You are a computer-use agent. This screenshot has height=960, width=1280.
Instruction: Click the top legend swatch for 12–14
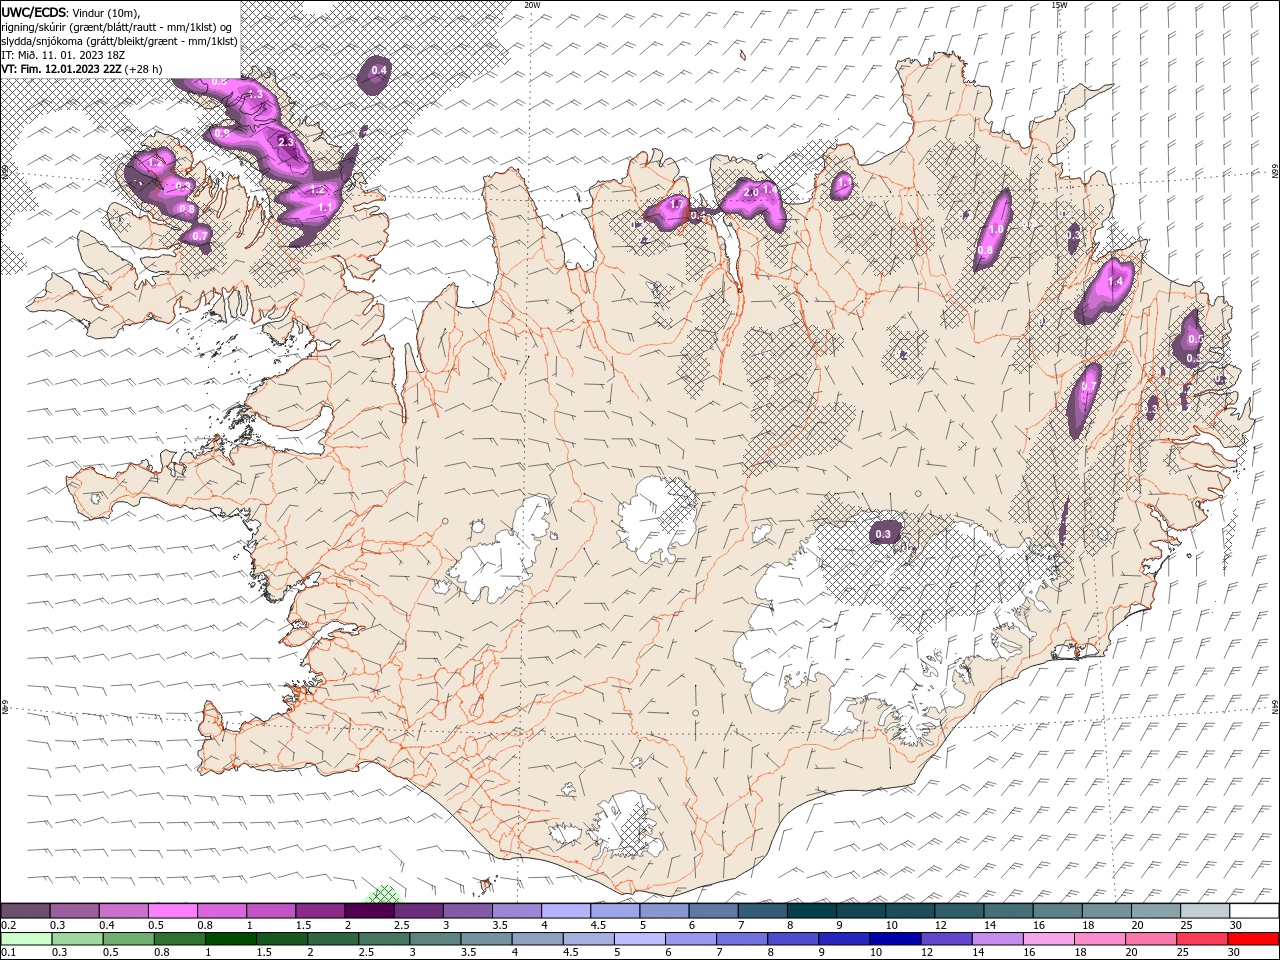click(958, 911)
